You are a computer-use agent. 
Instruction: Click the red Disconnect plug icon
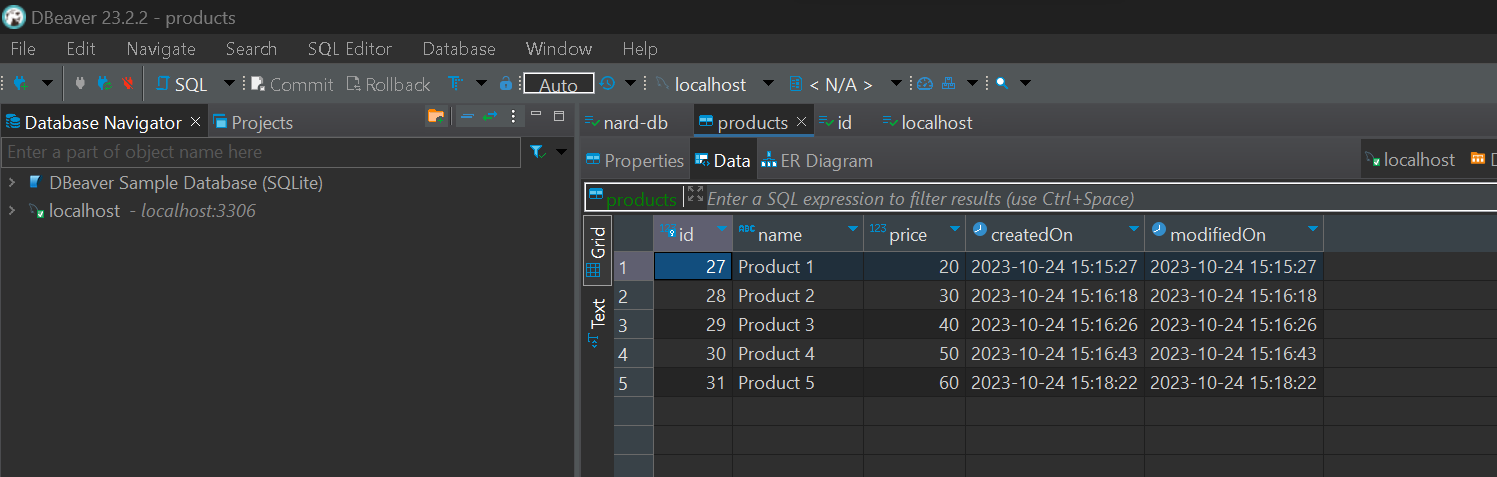[127, 84]
